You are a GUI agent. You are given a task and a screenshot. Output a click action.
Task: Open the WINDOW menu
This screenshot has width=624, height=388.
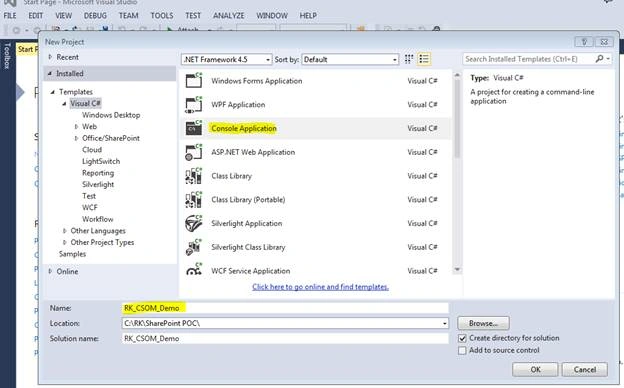tap(272, 16)
